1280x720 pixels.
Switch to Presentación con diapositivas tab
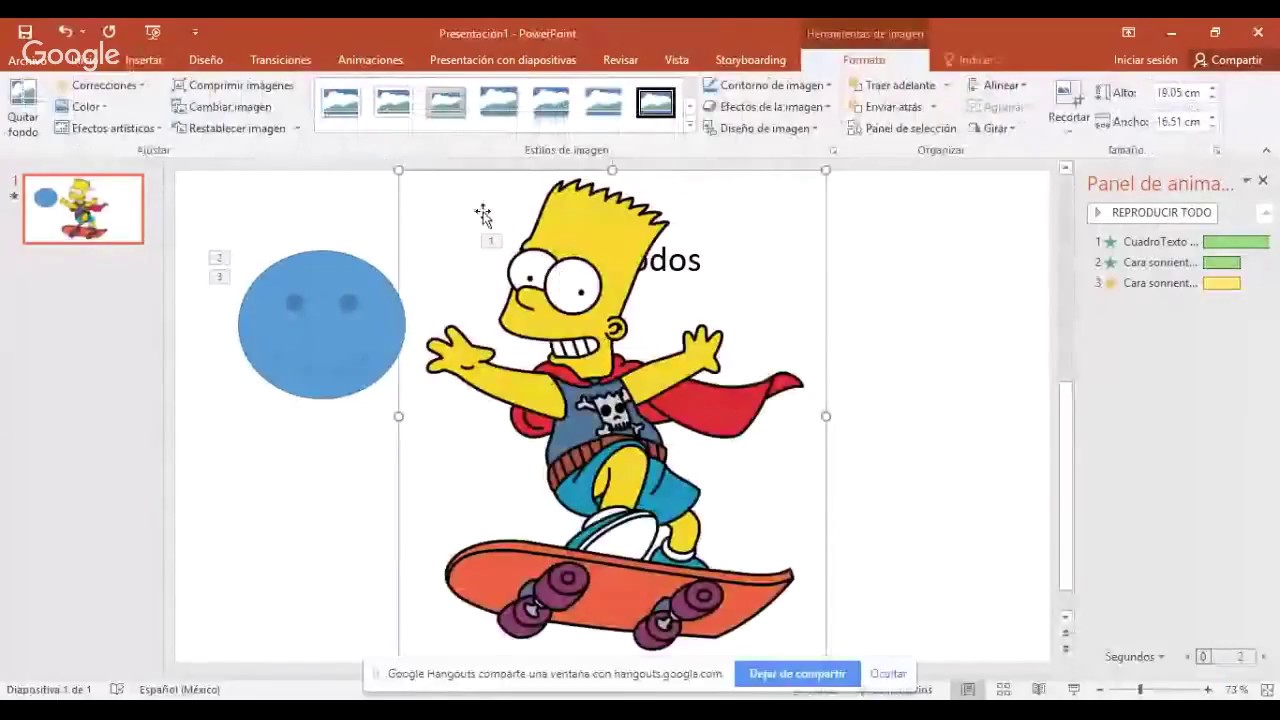coord(503,60)
